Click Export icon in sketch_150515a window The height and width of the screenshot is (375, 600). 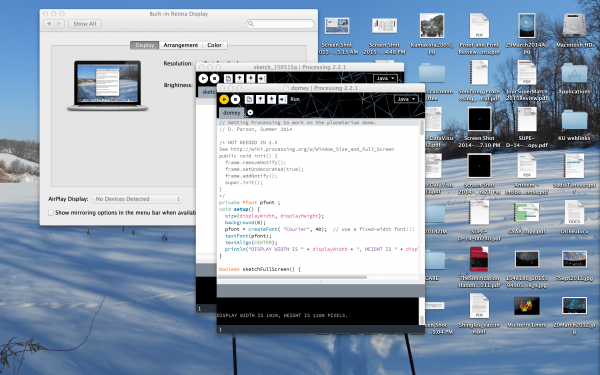click(x=262, y=78)
